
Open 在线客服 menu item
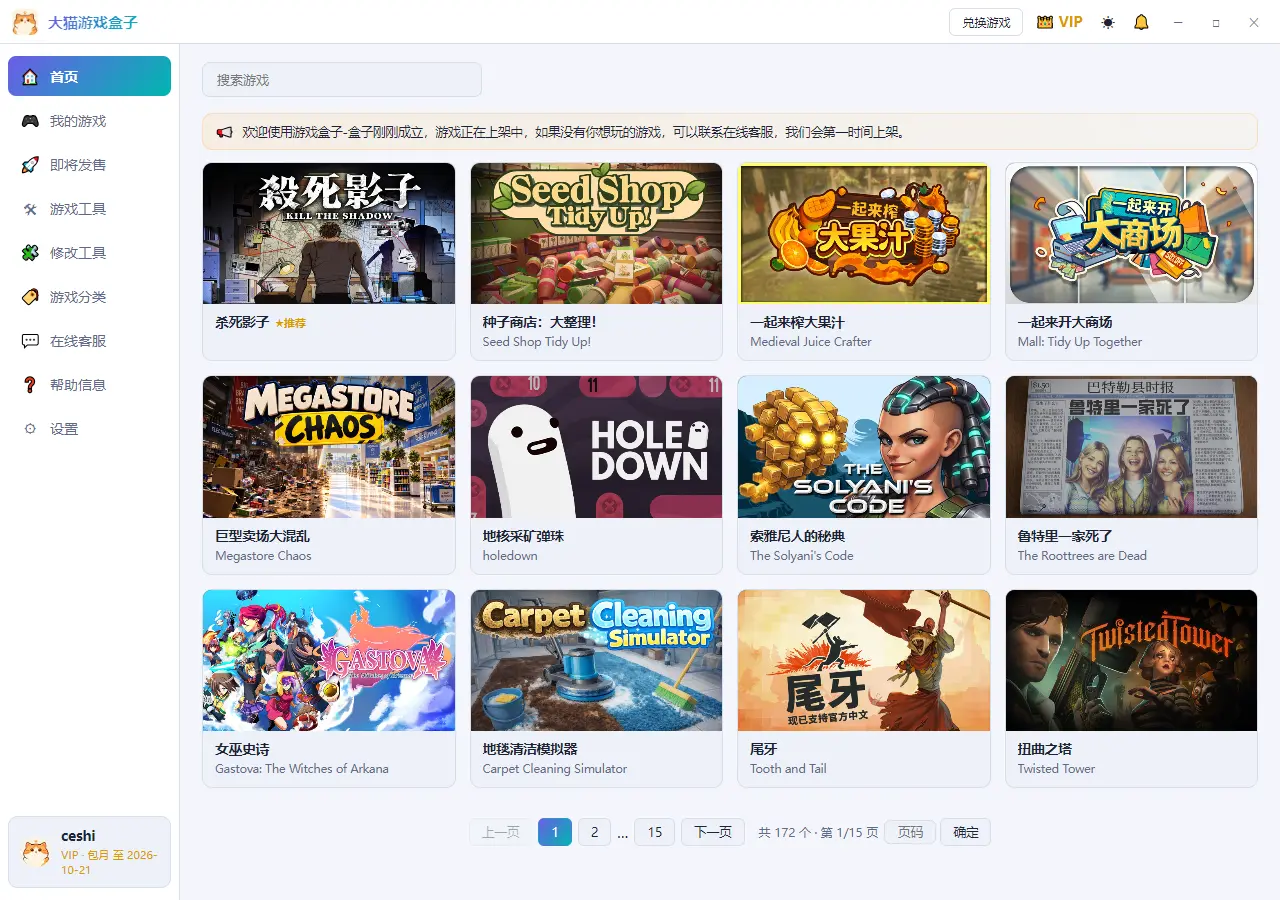[89, 341]
